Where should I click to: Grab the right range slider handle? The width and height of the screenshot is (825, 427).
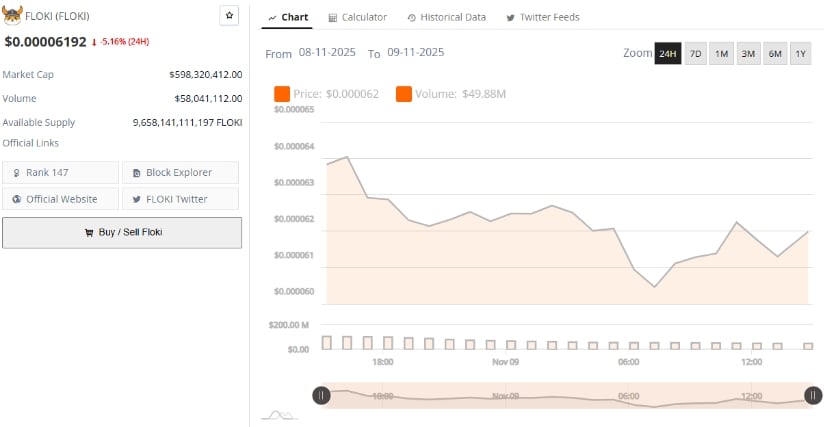pyautogui.click(x=813, y=395)
